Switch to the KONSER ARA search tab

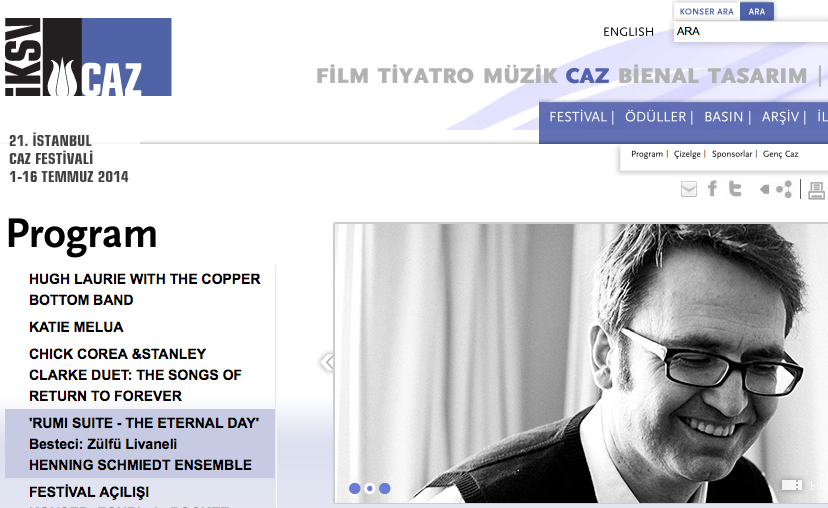click(x=707, y=12)
